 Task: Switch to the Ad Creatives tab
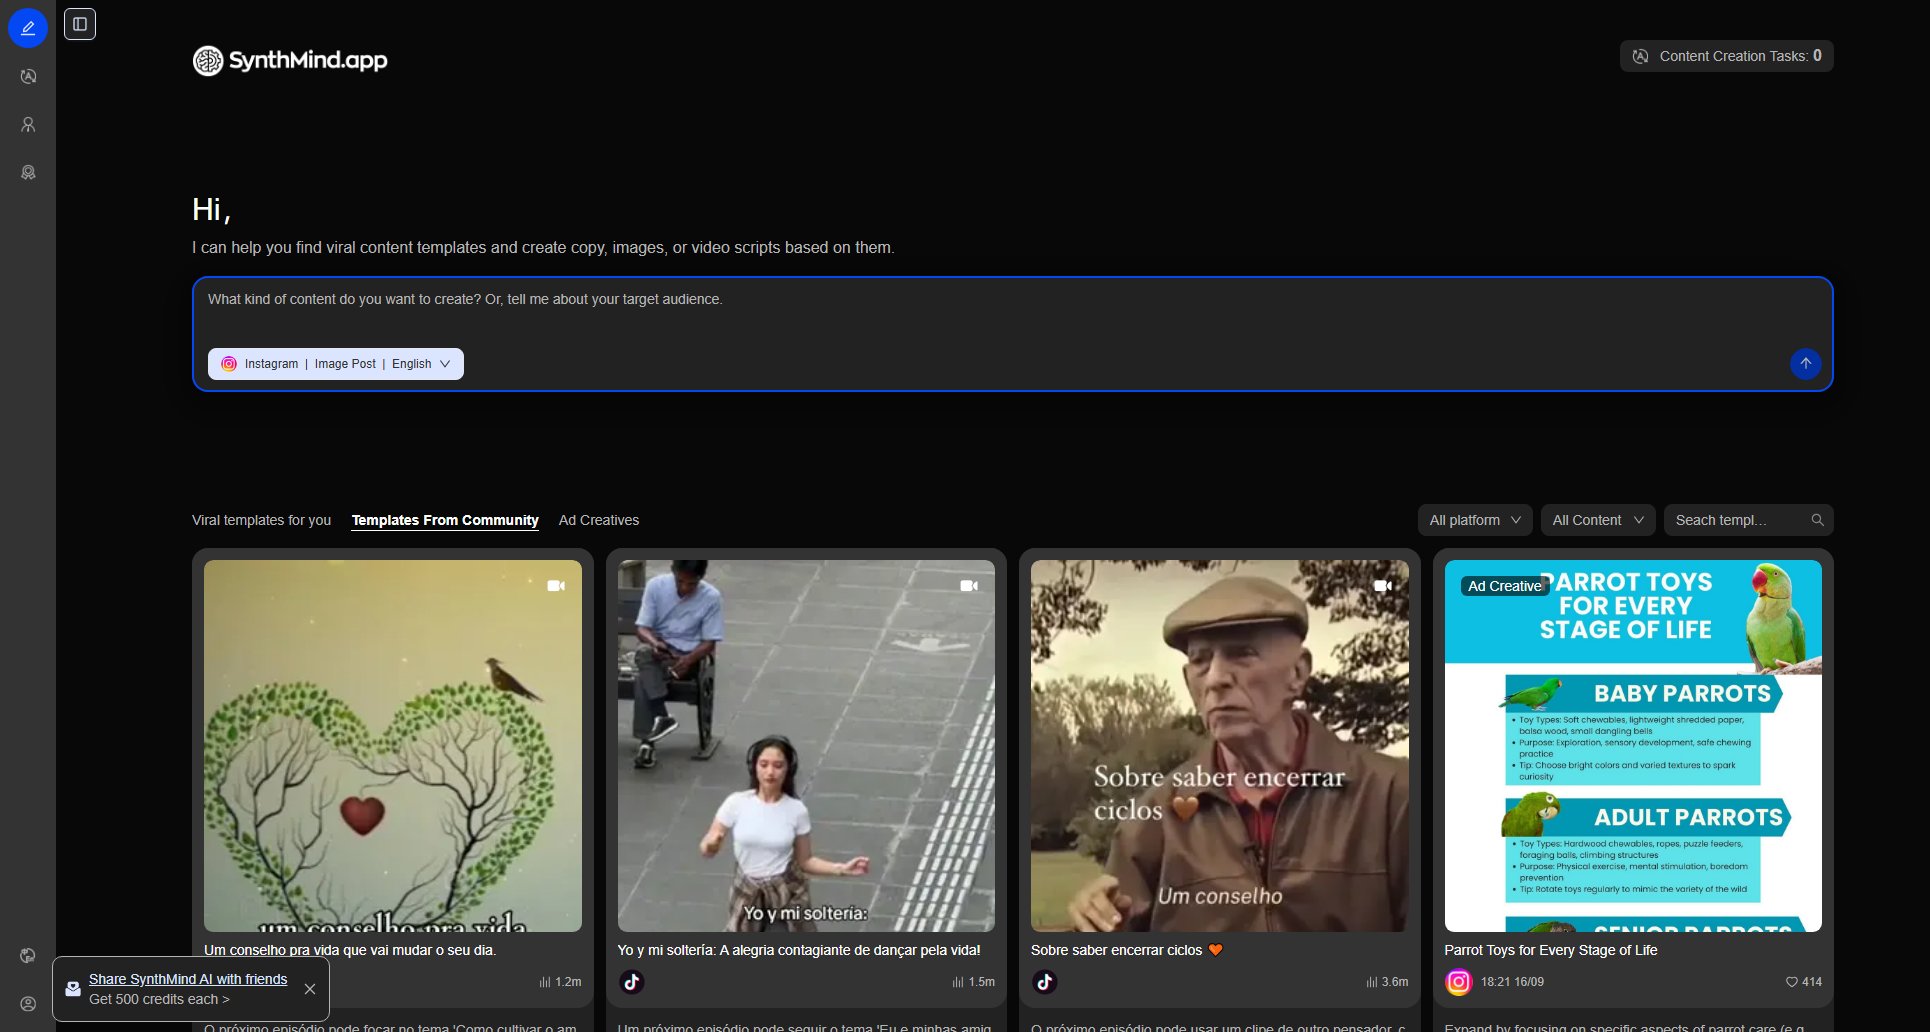[598, 520]
